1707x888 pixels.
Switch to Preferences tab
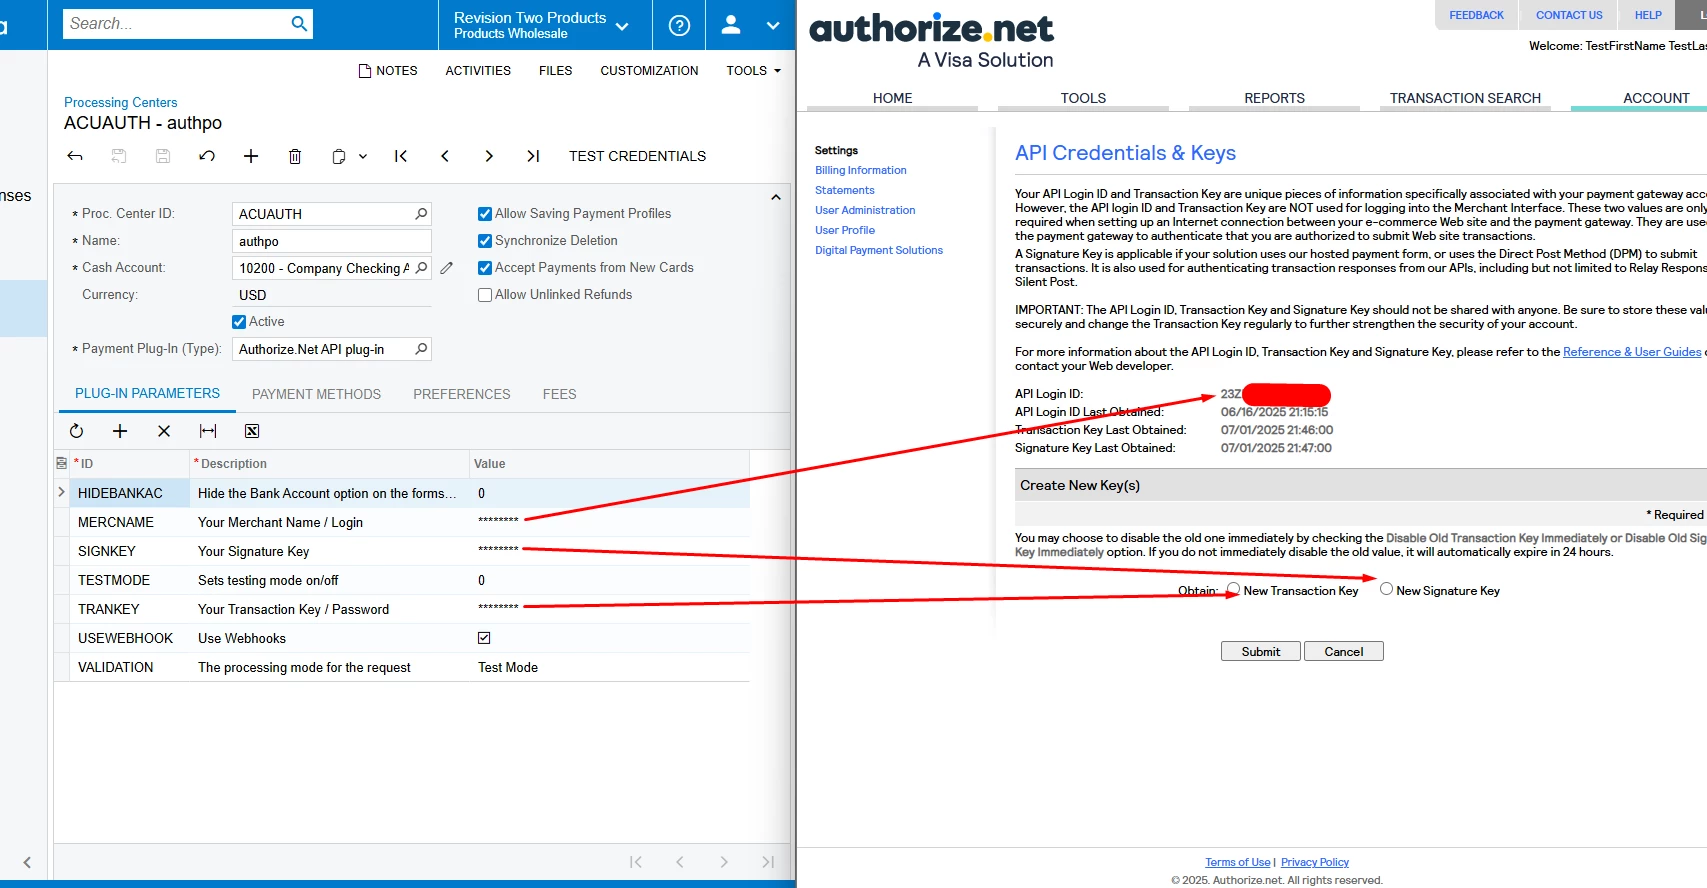[462, 394]
